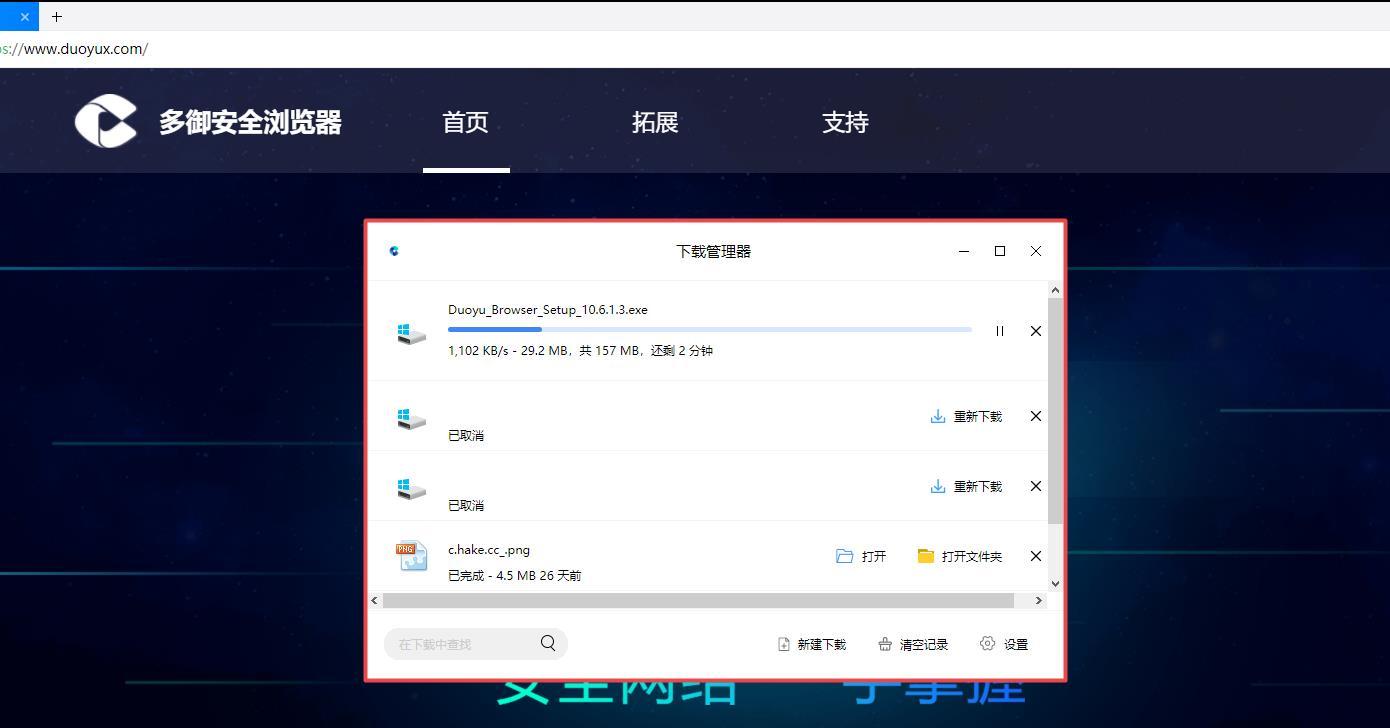Click the download list scroll-up arrow
Screen dimensions: 1390x728
pos(1055,290)
